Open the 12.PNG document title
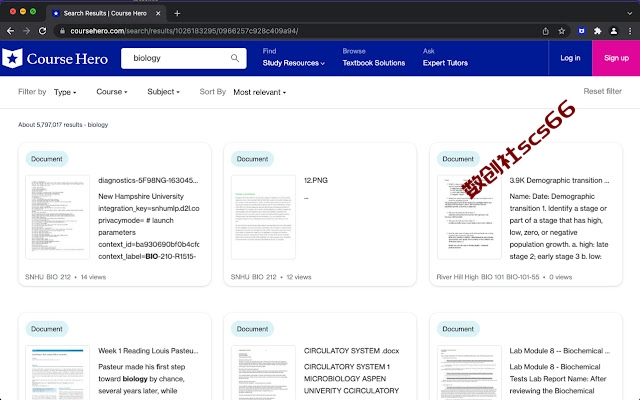This screenshot has height=400, width=640. [x=316, y=180]
